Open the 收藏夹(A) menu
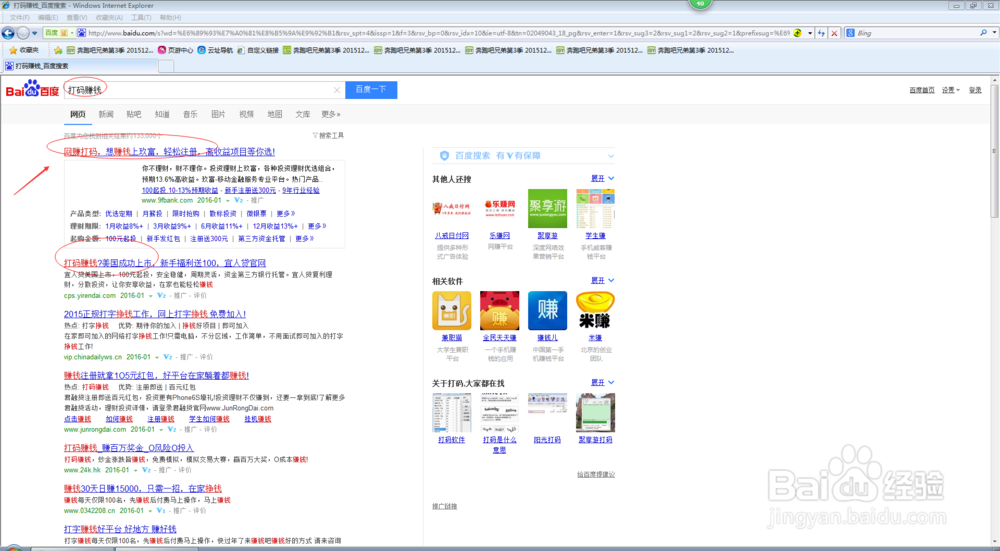The width and height of the screenshot is (1000, 551). (x=108, y=18)
